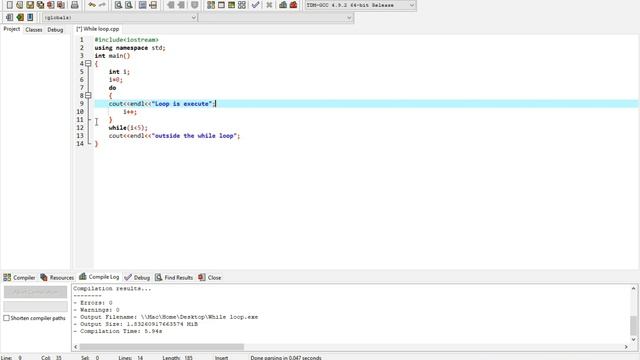Click line 2 'using namespace std;'
Screen dimensions: 640x360
(x=130, y=48)
